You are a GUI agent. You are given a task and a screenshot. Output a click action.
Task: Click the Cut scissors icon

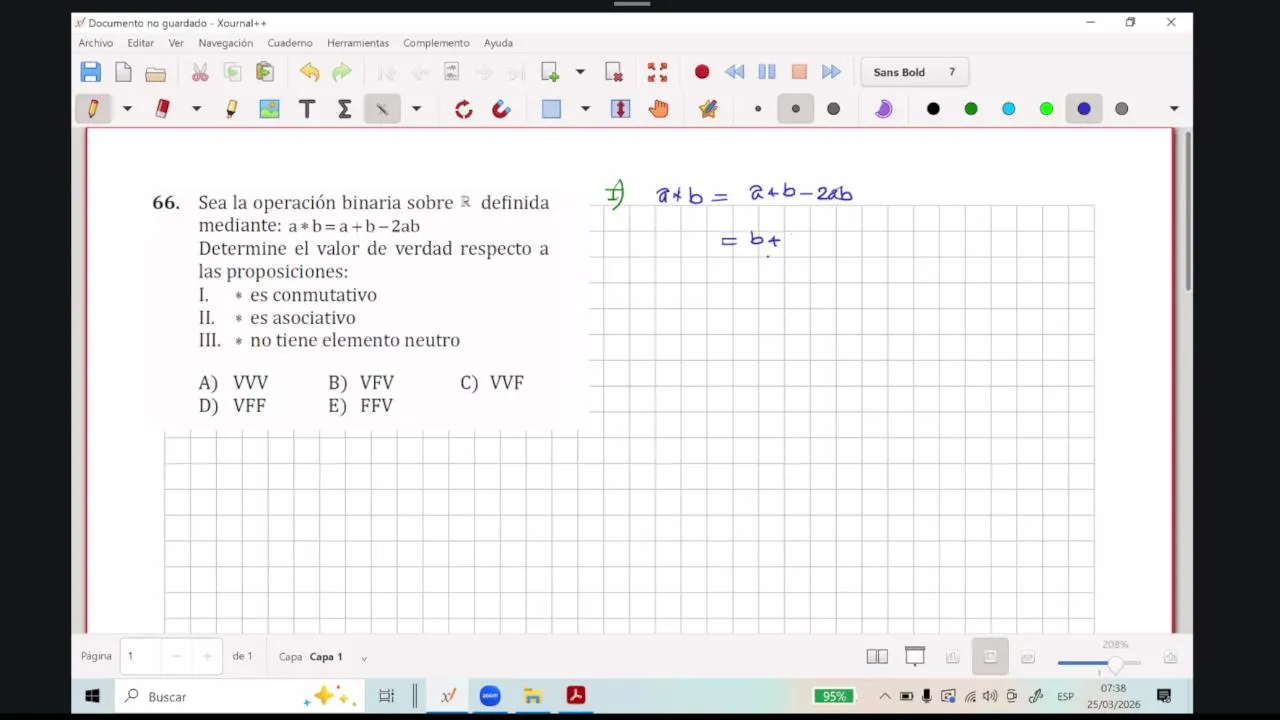[x=200, y=72]
